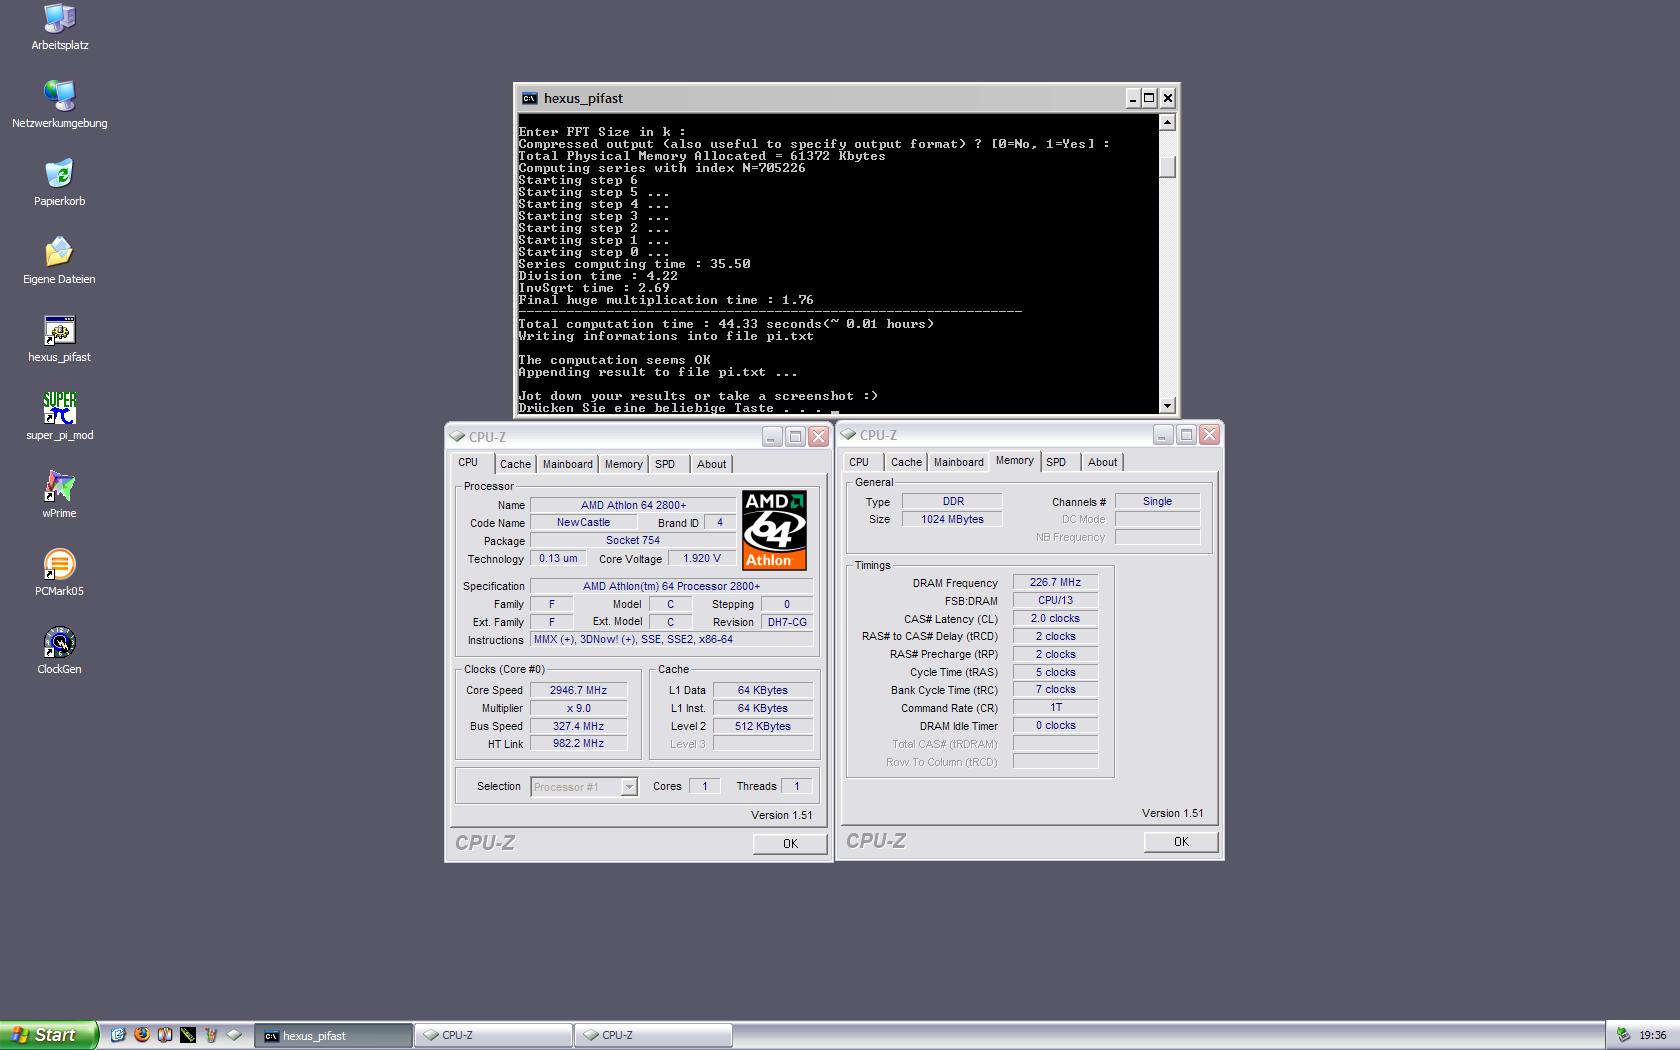1680x1050 pixels.
Task: Click the right CPU-Z window title bar icon
Action: (x=848, y=435)
